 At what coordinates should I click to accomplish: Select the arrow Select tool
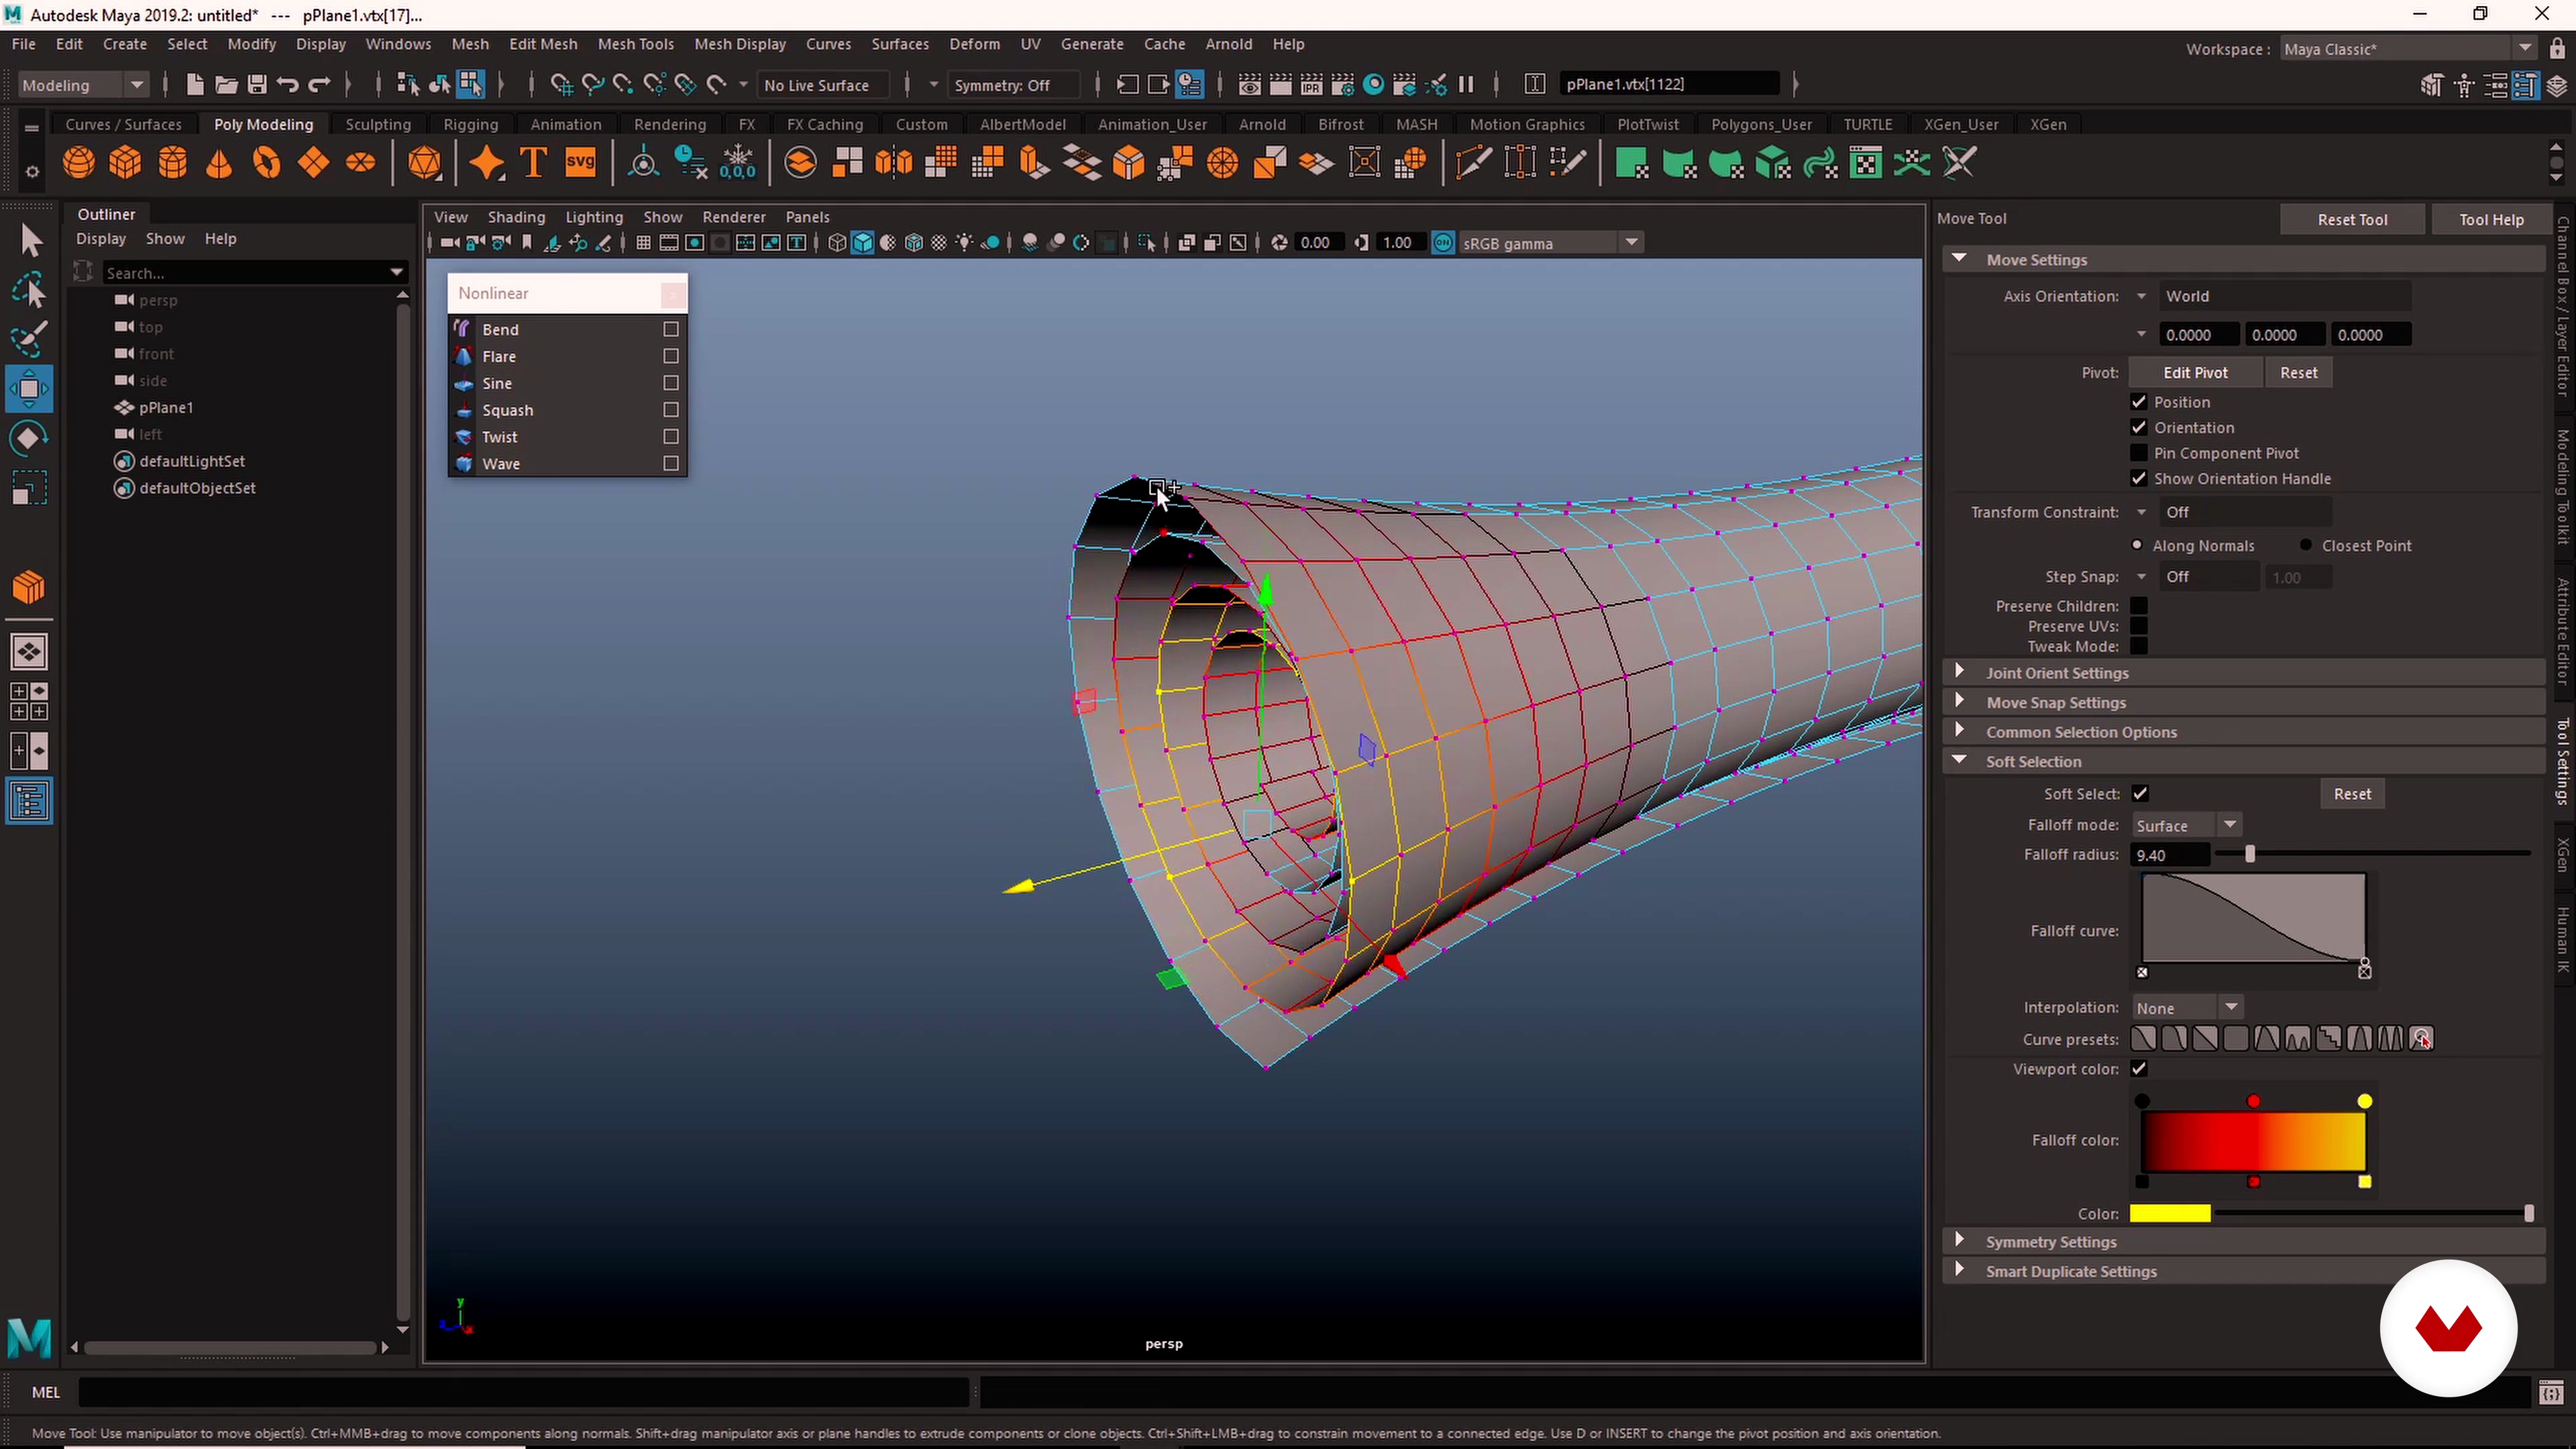coord(30,241)
